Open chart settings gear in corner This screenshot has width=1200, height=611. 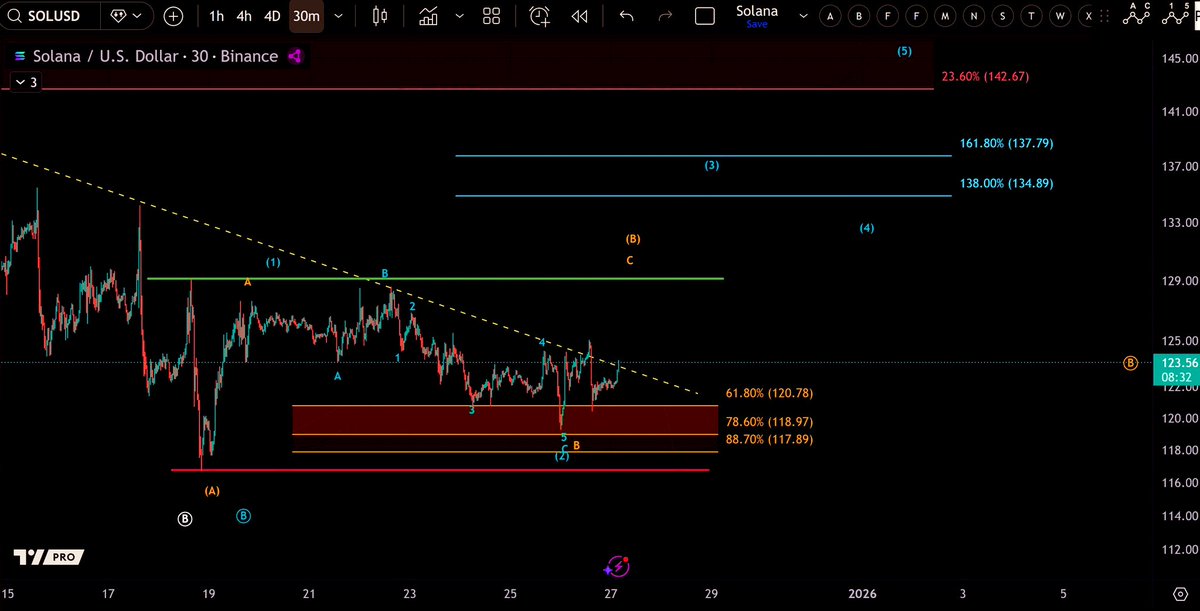[x=1180, y=593]
